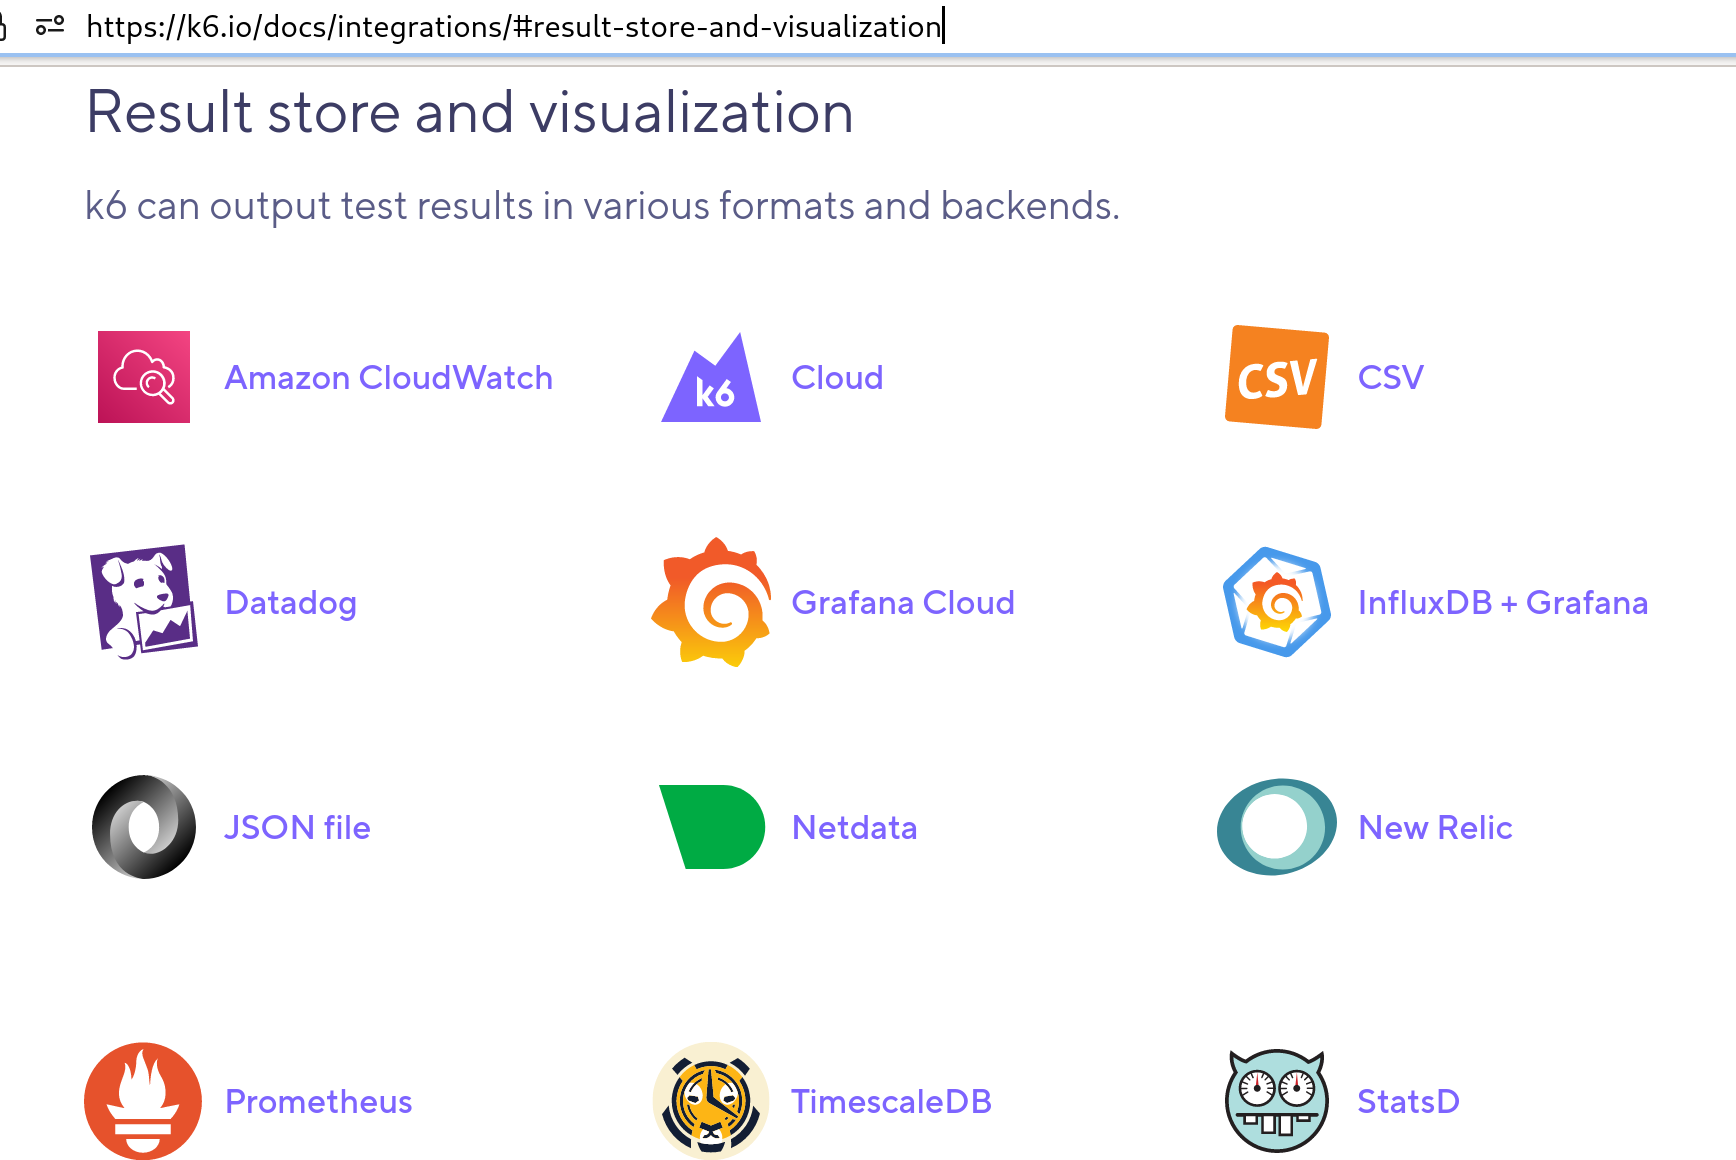Click the StatsD owl mascot icon
Image resolution: width=1736 pixels, height=1160 pixels.
[x=1276, y=1101]
